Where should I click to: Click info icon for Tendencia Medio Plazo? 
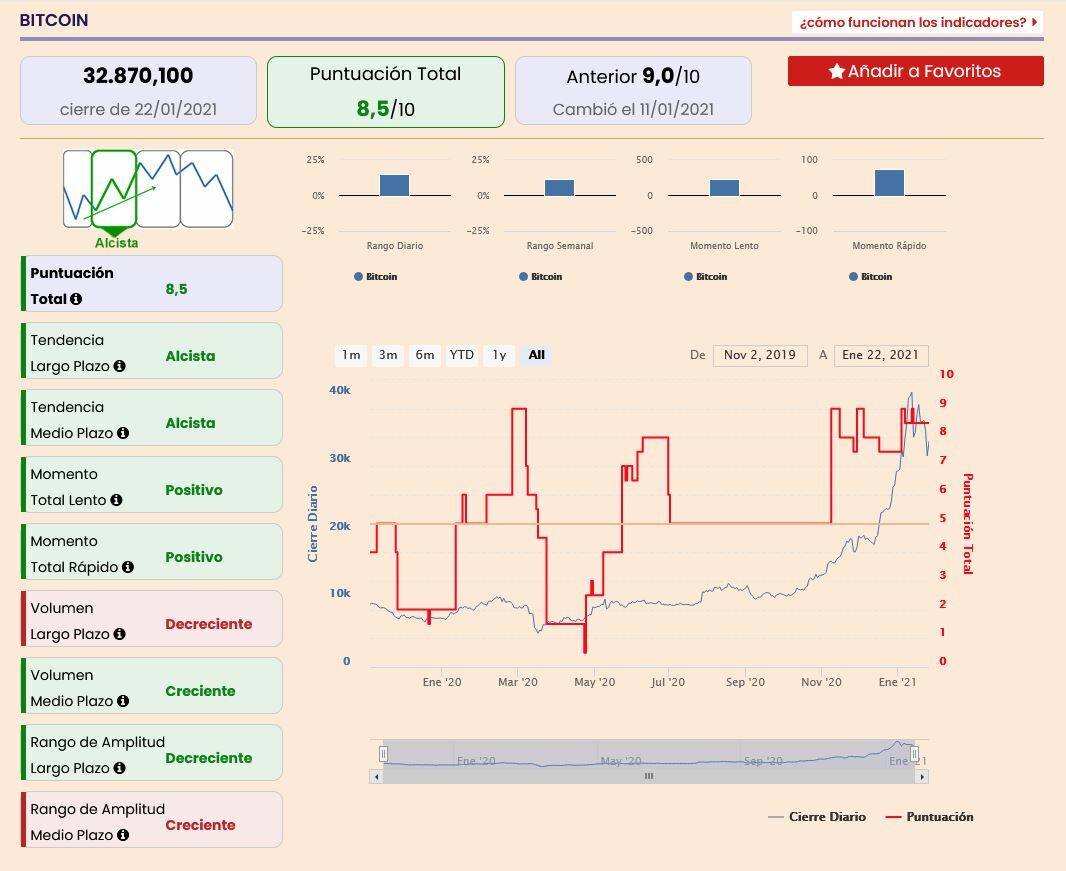tap(123, 433)
